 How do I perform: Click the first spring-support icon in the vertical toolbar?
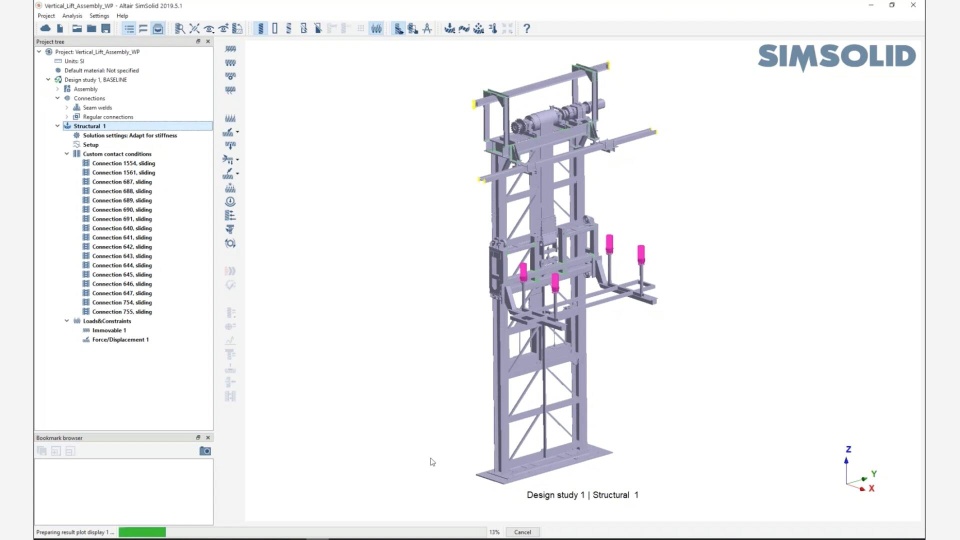(230, 49)
